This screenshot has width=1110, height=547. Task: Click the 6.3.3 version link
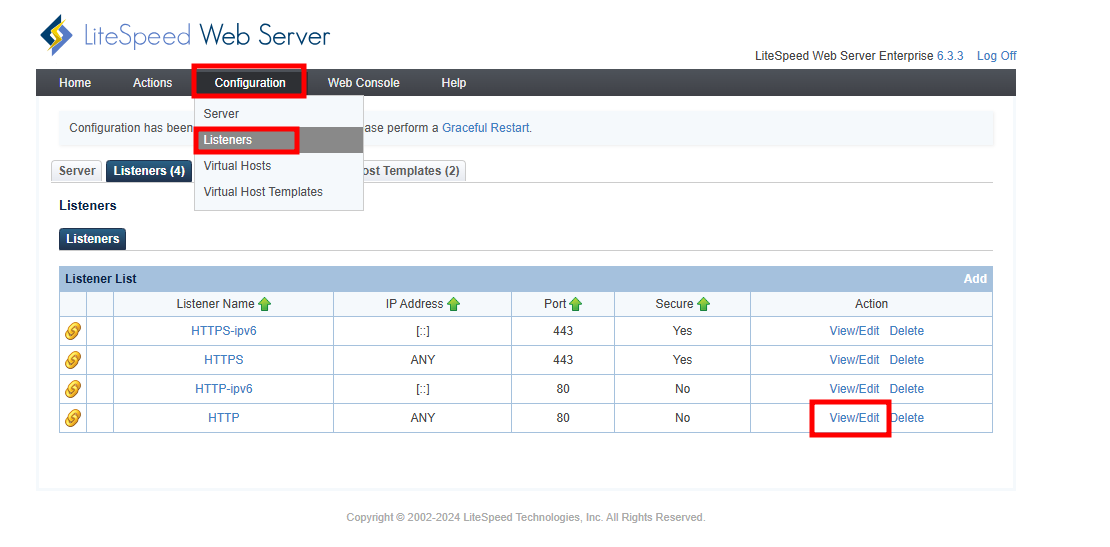pyautogui.click(x=950, y=56)
